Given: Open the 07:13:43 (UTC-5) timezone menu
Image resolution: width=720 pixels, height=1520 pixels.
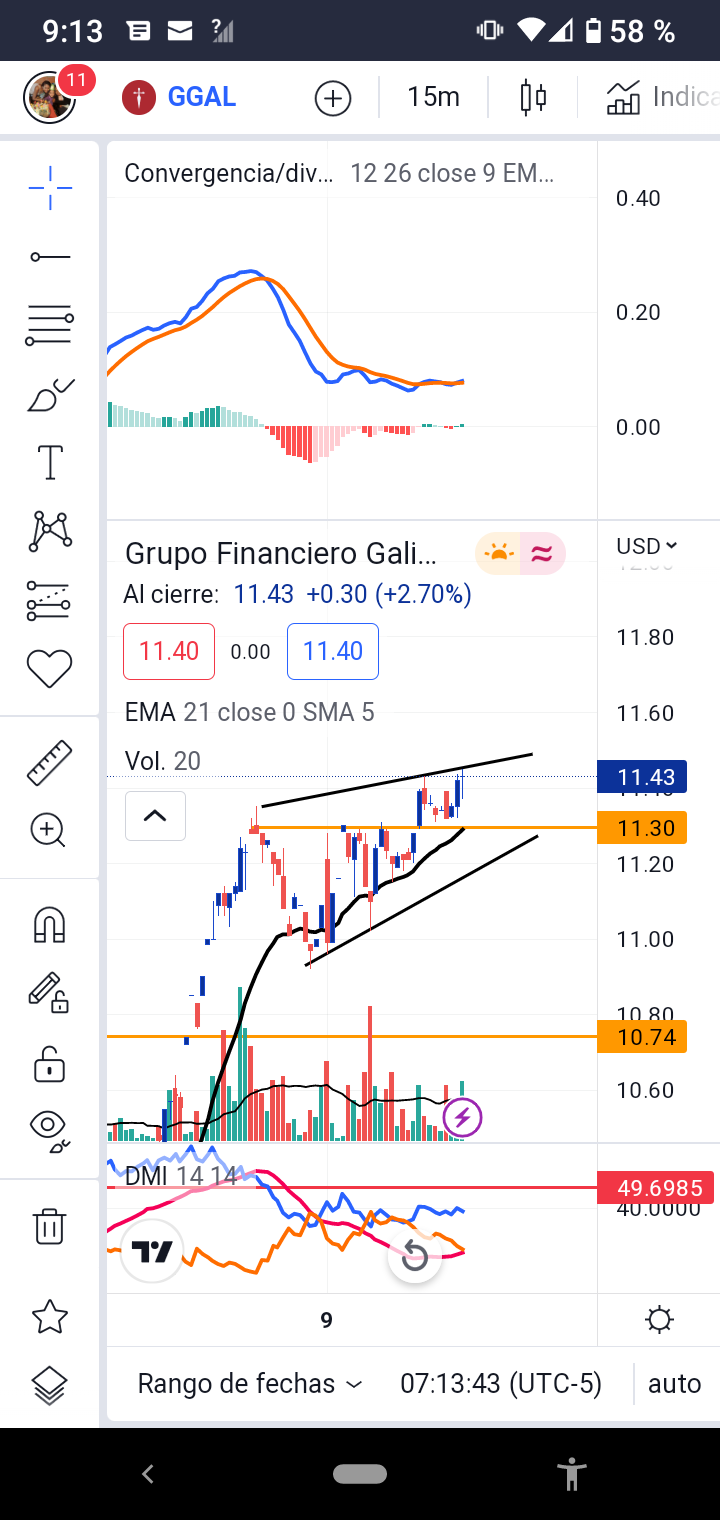Looking at the screenshot, I should click(501, 1384).
